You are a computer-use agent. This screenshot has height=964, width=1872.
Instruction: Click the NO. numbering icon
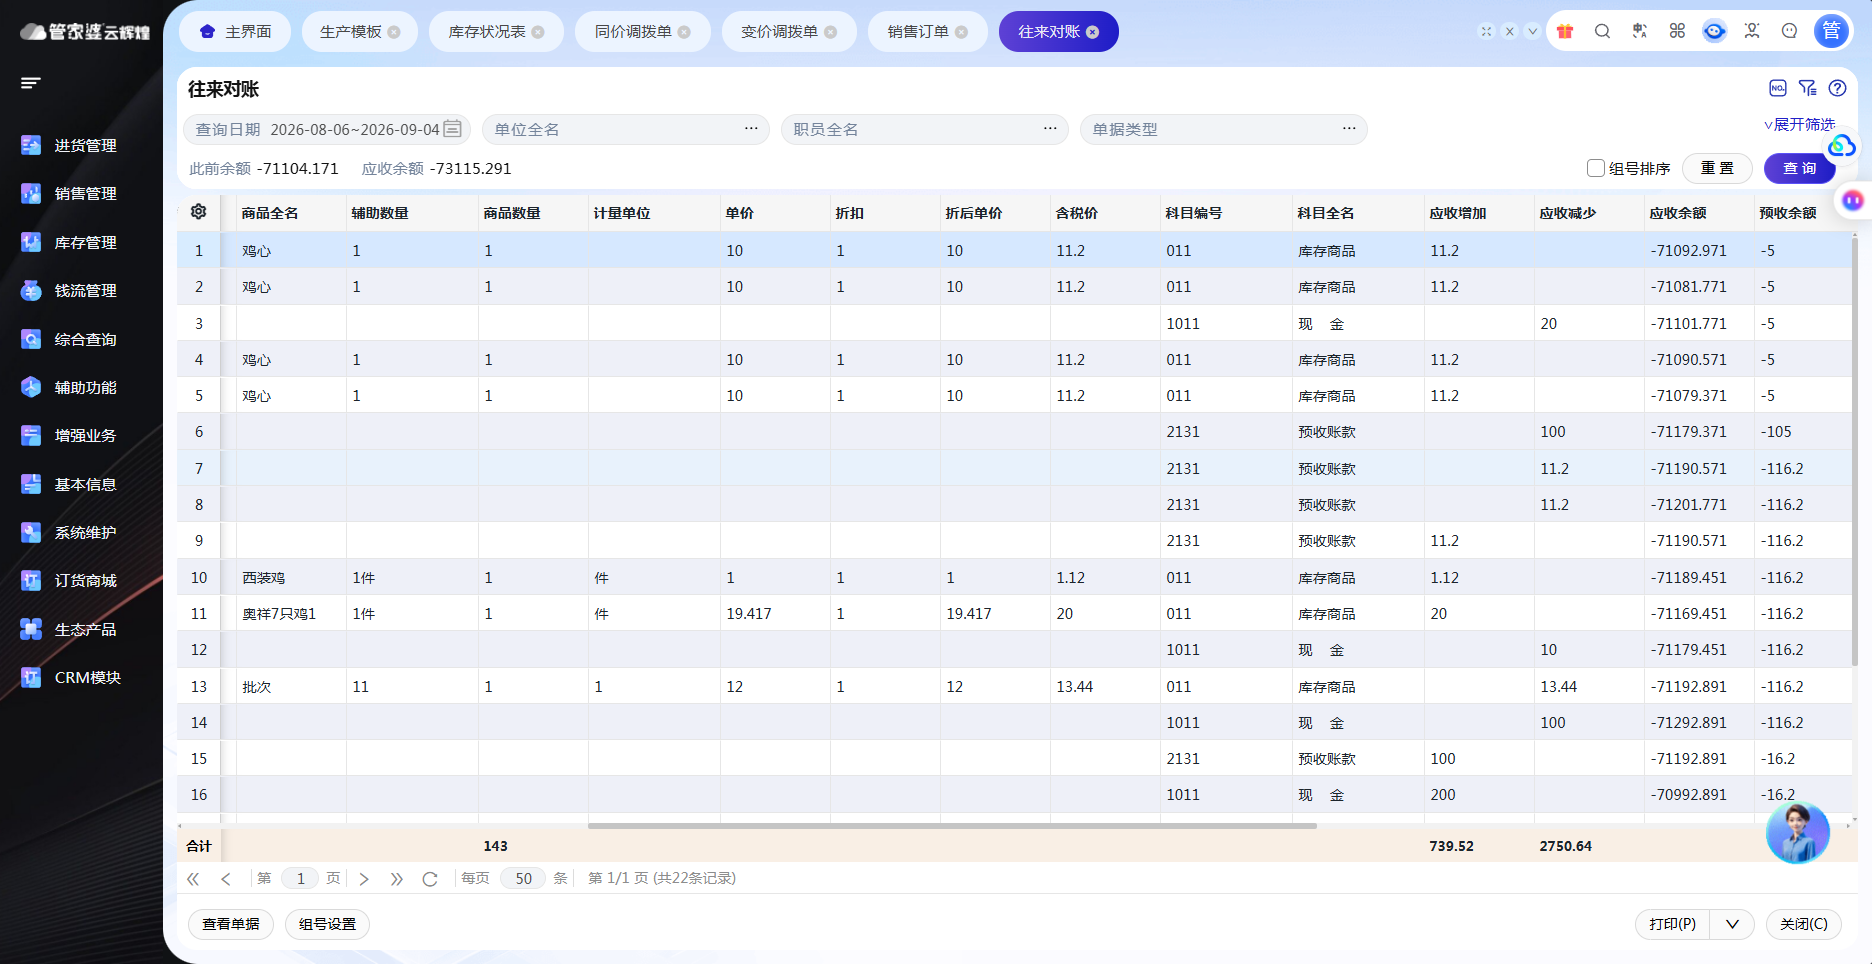point(1777,88)
